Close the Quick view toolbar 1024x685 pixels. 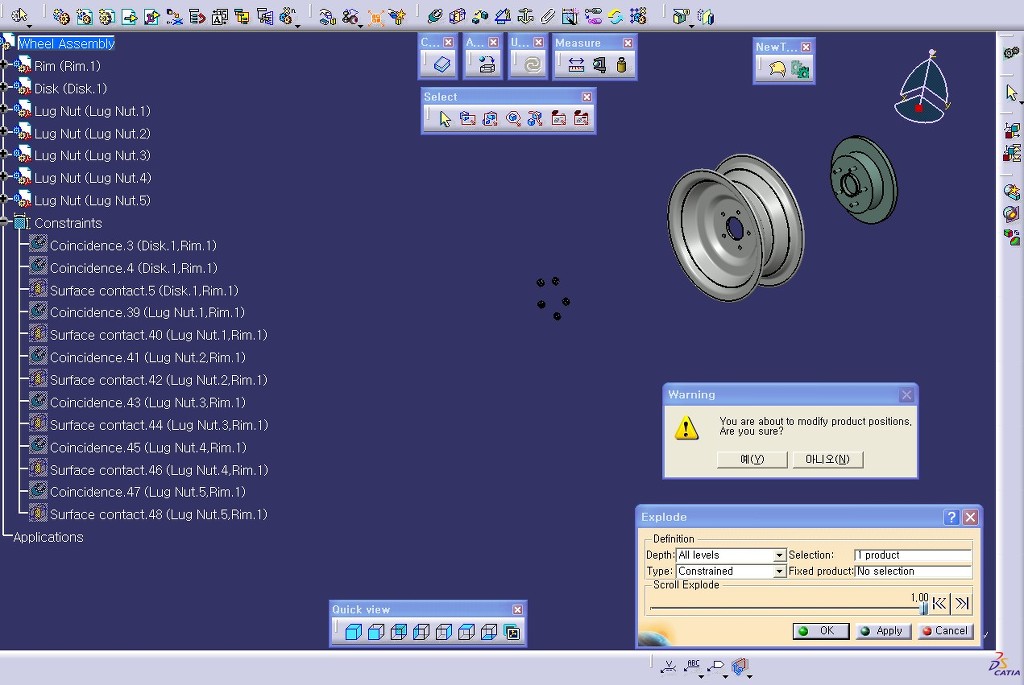click(517, 610)
